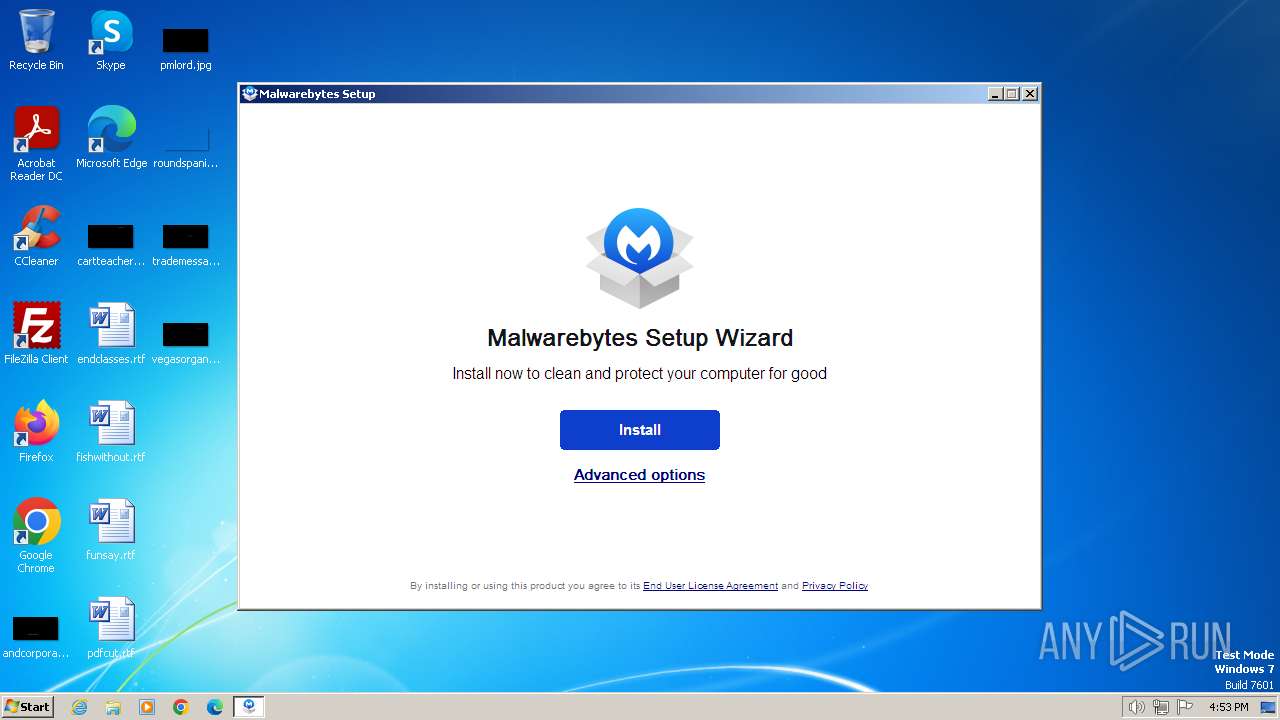1280x720 pixels.
Task: Select the endclasses.rtf document
Action: [x=110, y=333]
